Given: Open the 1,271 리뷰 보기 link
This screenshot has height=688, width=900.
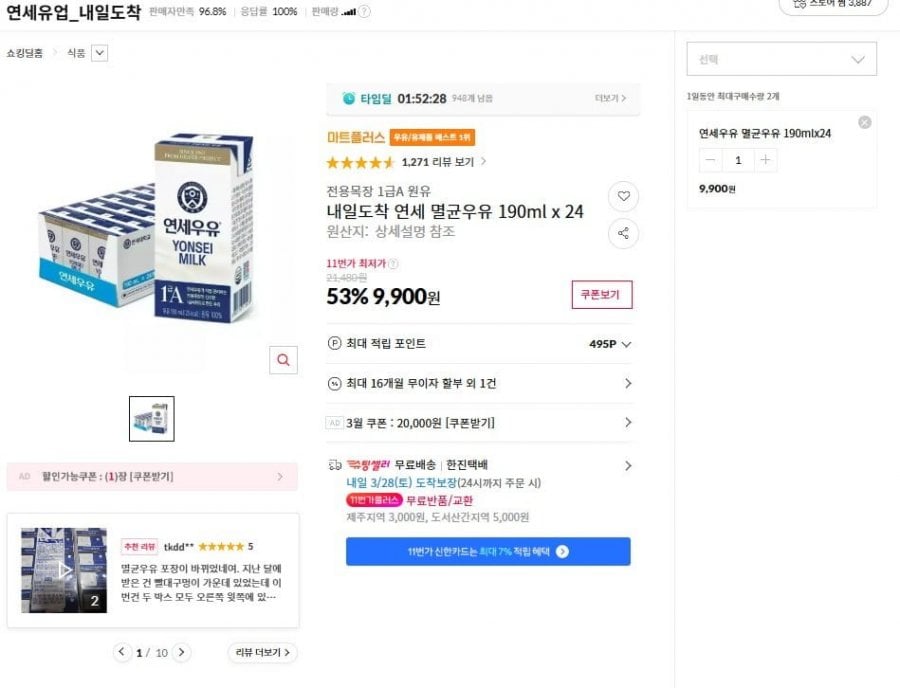Looking at the screenshot, I should (x=438, y=160).
